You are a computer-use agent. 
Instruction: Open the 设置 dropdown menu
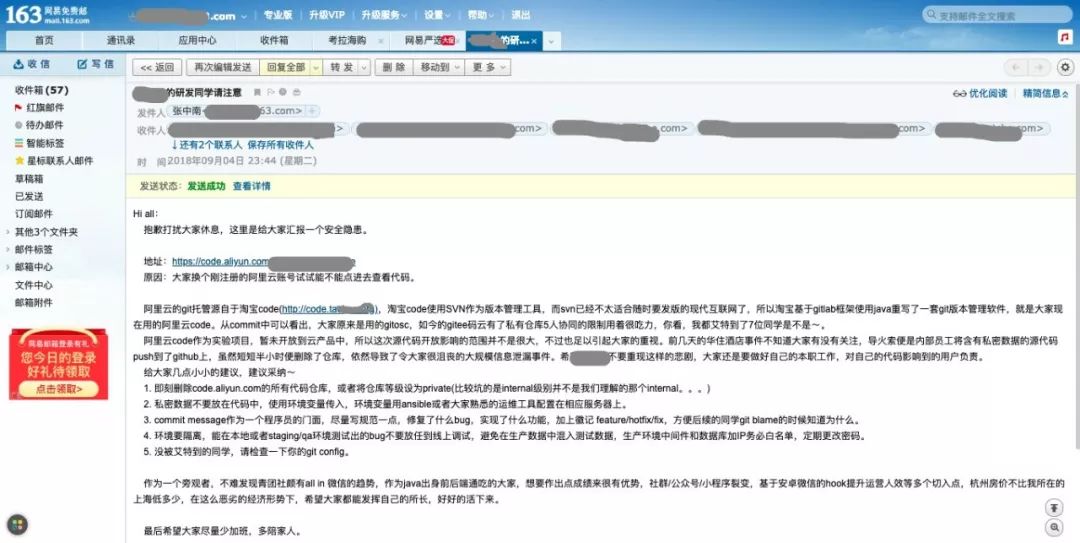pos(437,15)
